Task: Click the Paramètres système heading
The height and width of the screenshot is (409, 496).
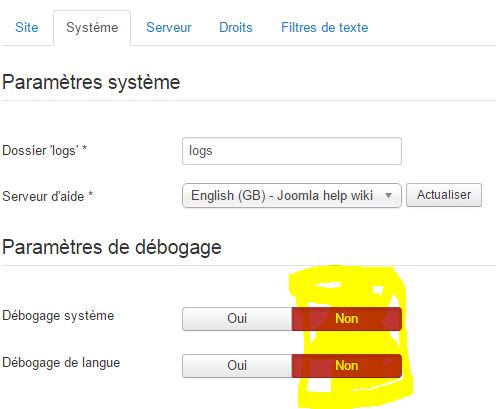Action: tap(91, 82)
